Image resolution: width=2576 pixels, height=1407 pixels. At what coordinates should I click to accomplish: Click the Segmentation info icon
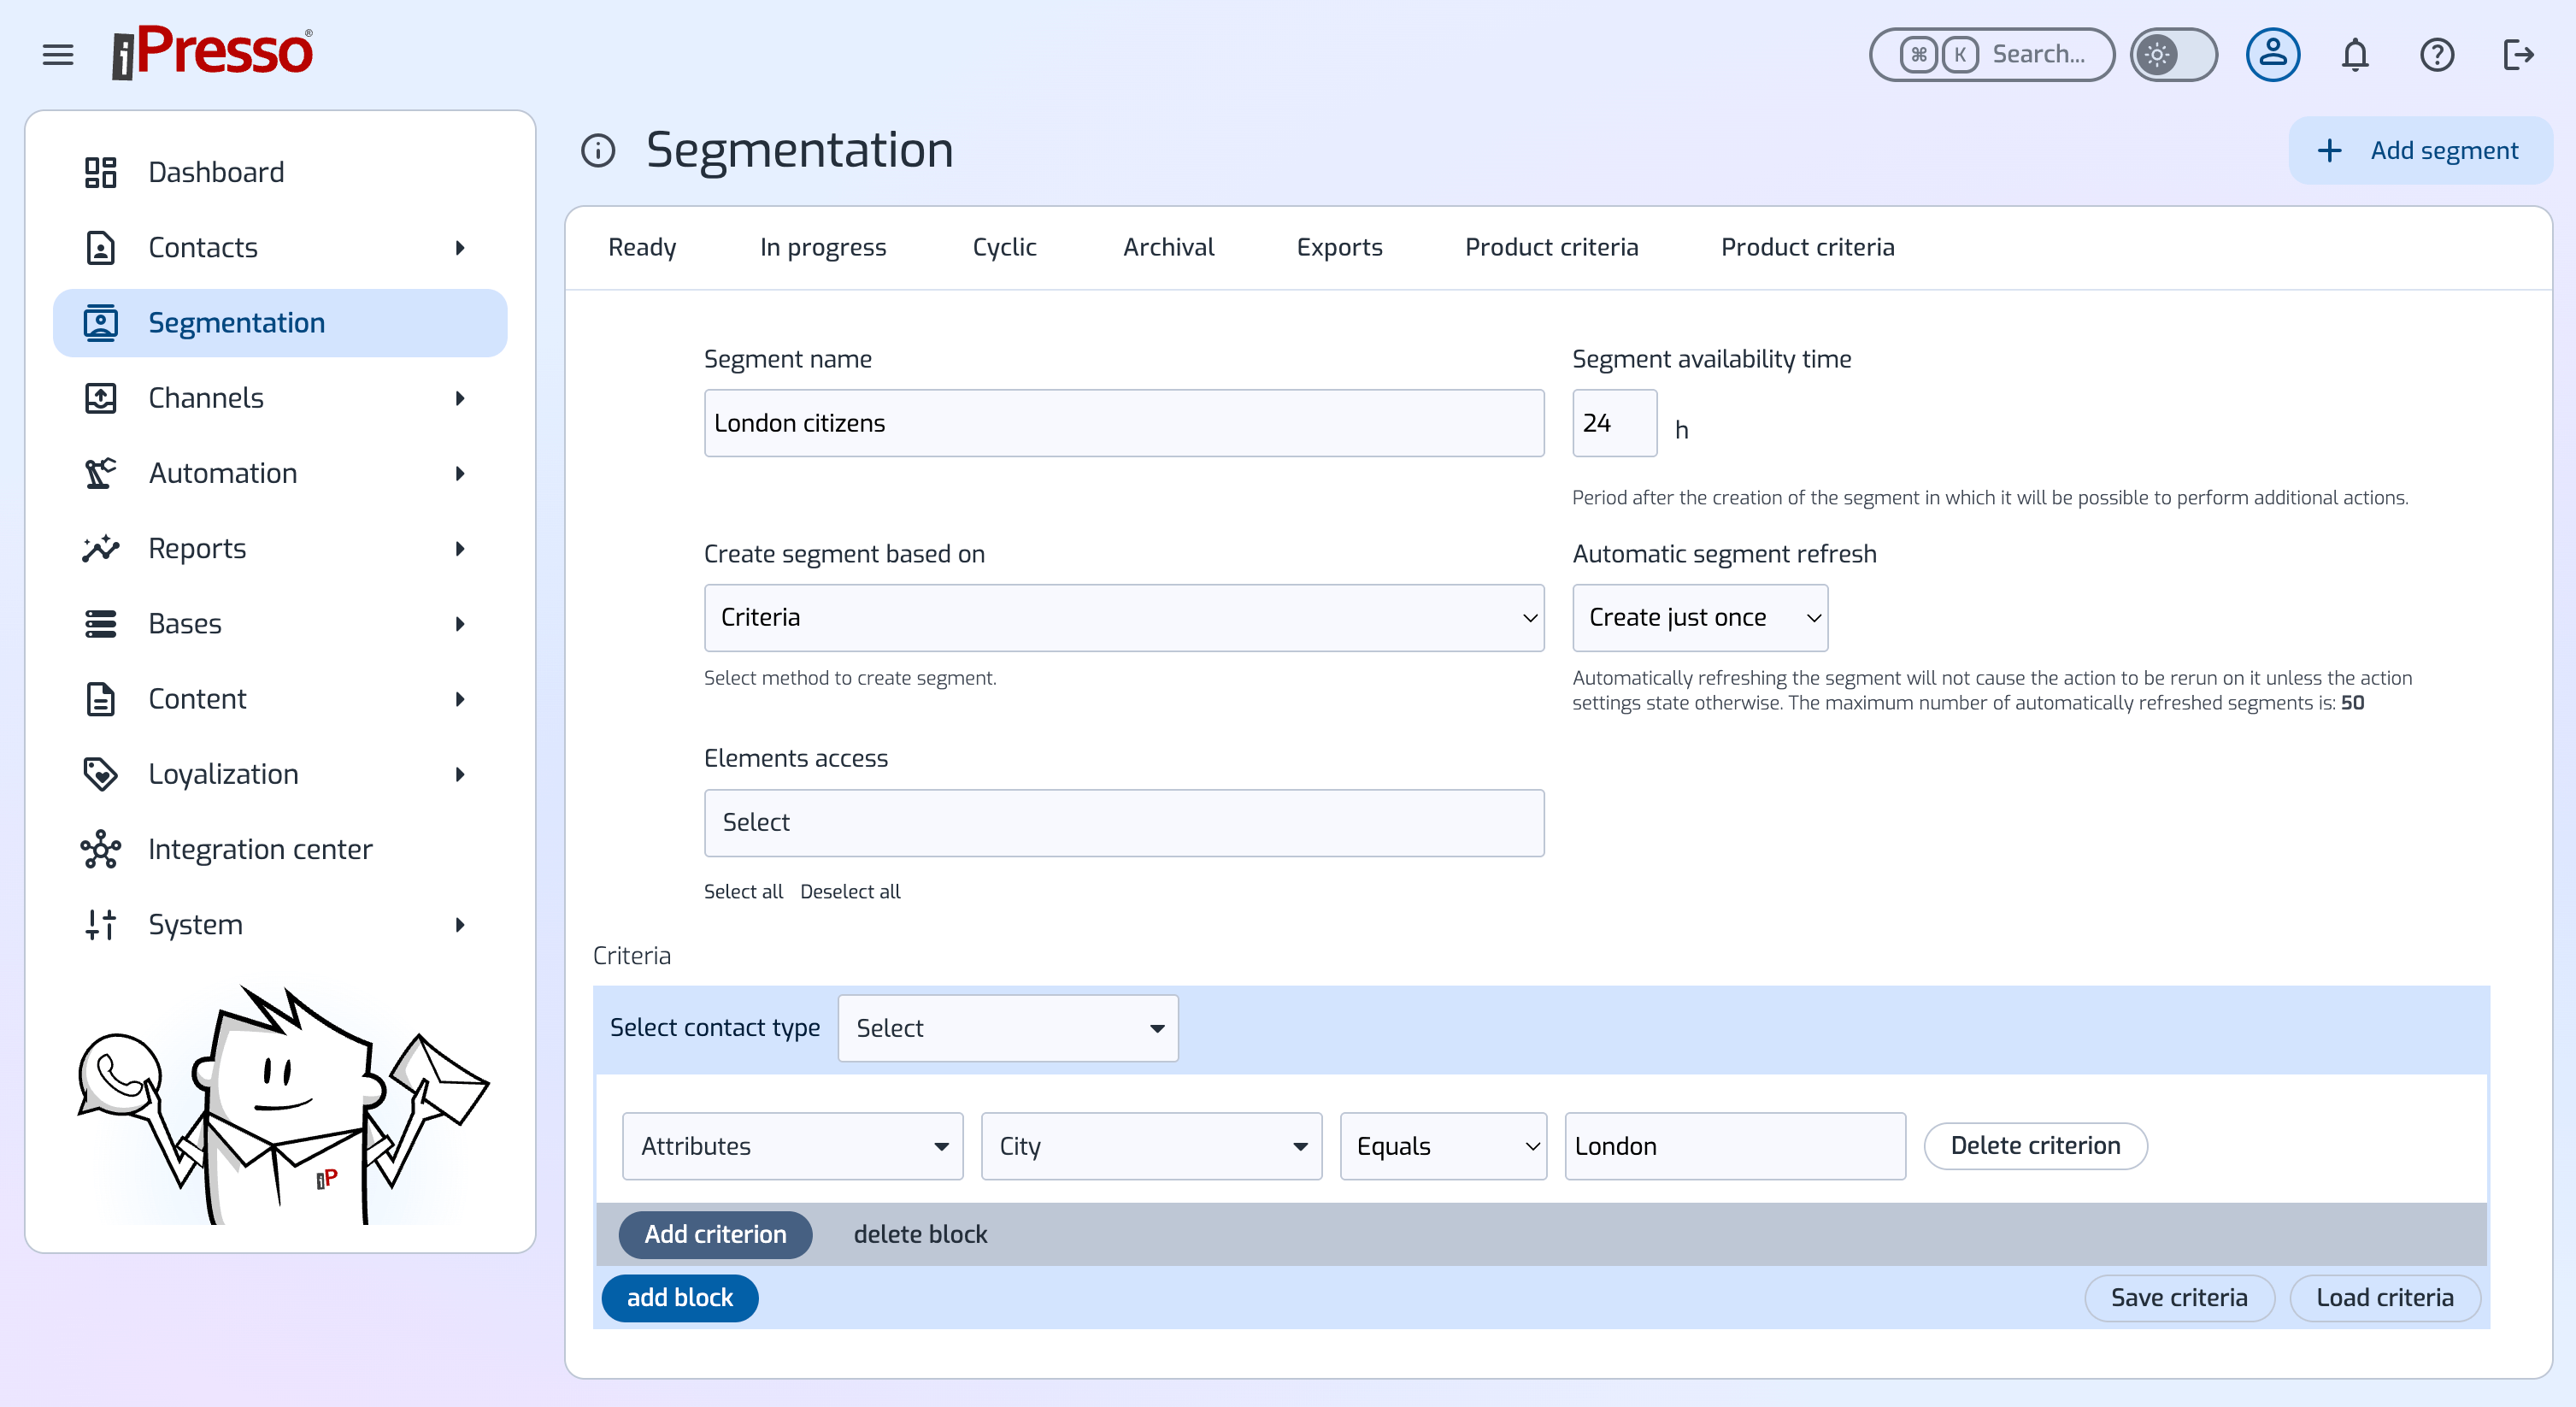pyautogui.click(x=598, y=151)
